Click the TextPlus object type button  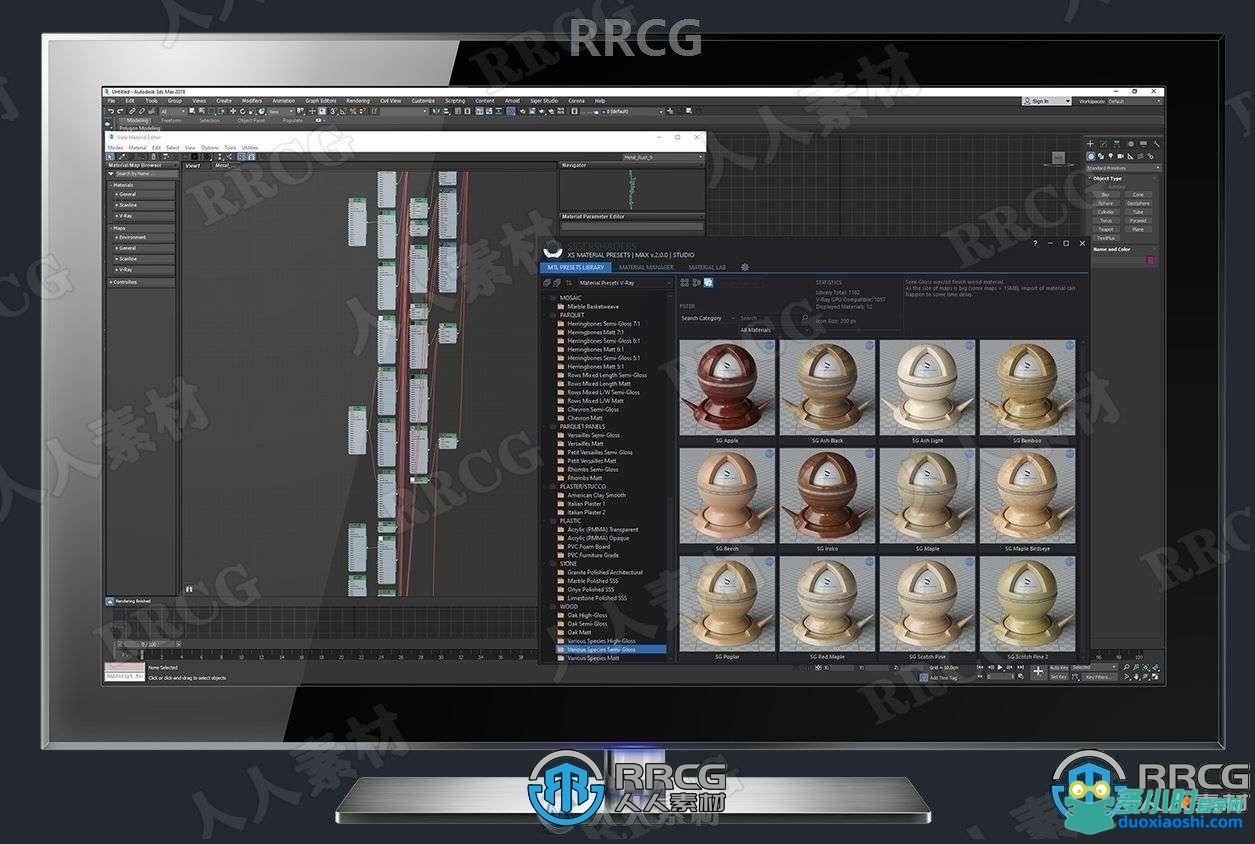tap(1105, 238)
